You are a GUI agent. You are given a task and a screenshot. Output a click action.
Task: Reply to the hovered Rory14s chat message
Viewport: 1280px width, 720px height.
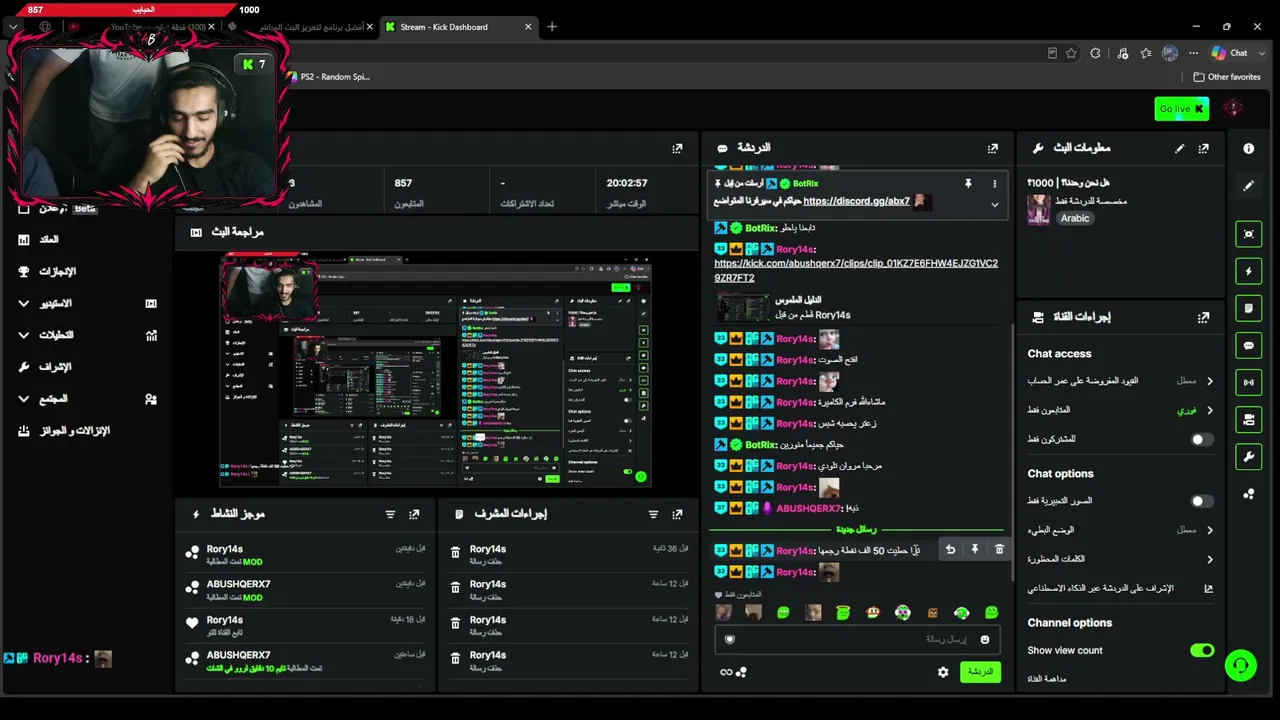[x=950, y=549]
